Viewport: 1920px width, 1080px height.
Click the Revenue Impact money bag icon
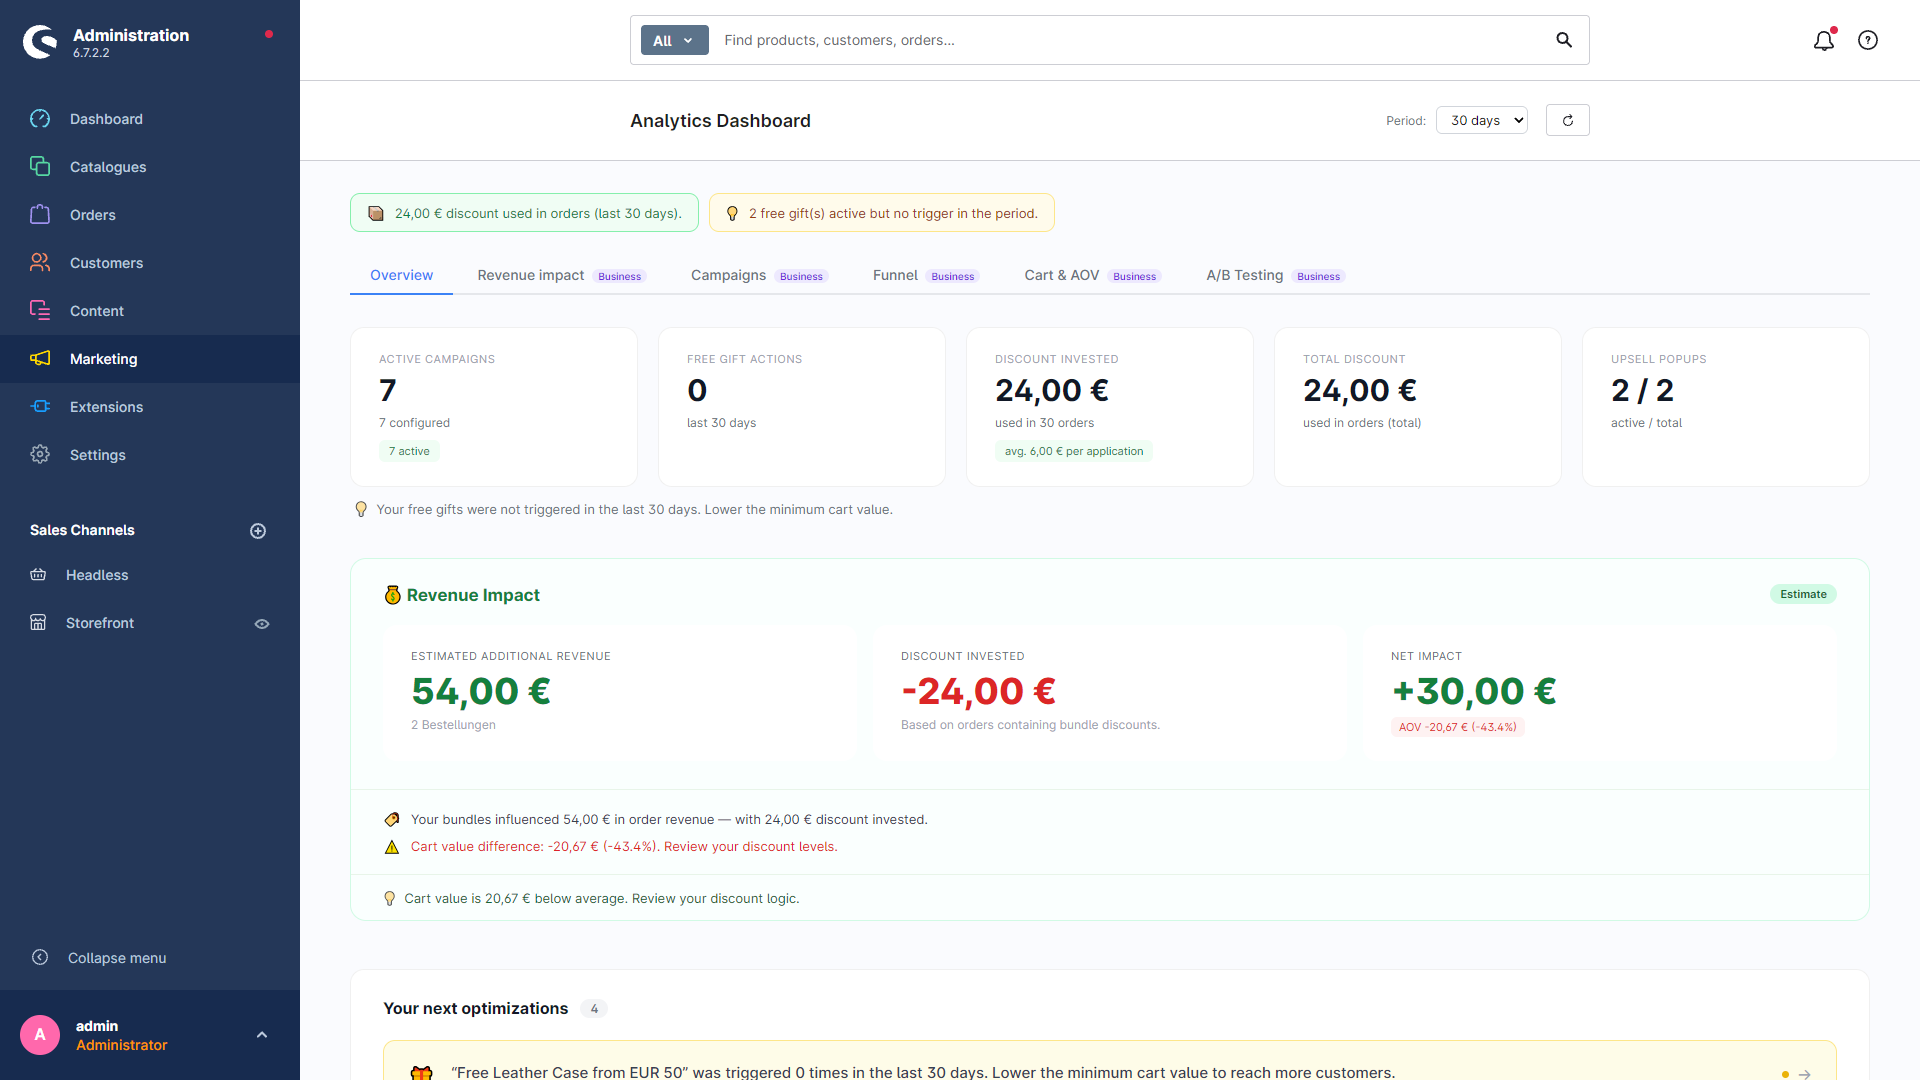coord(393,595)
